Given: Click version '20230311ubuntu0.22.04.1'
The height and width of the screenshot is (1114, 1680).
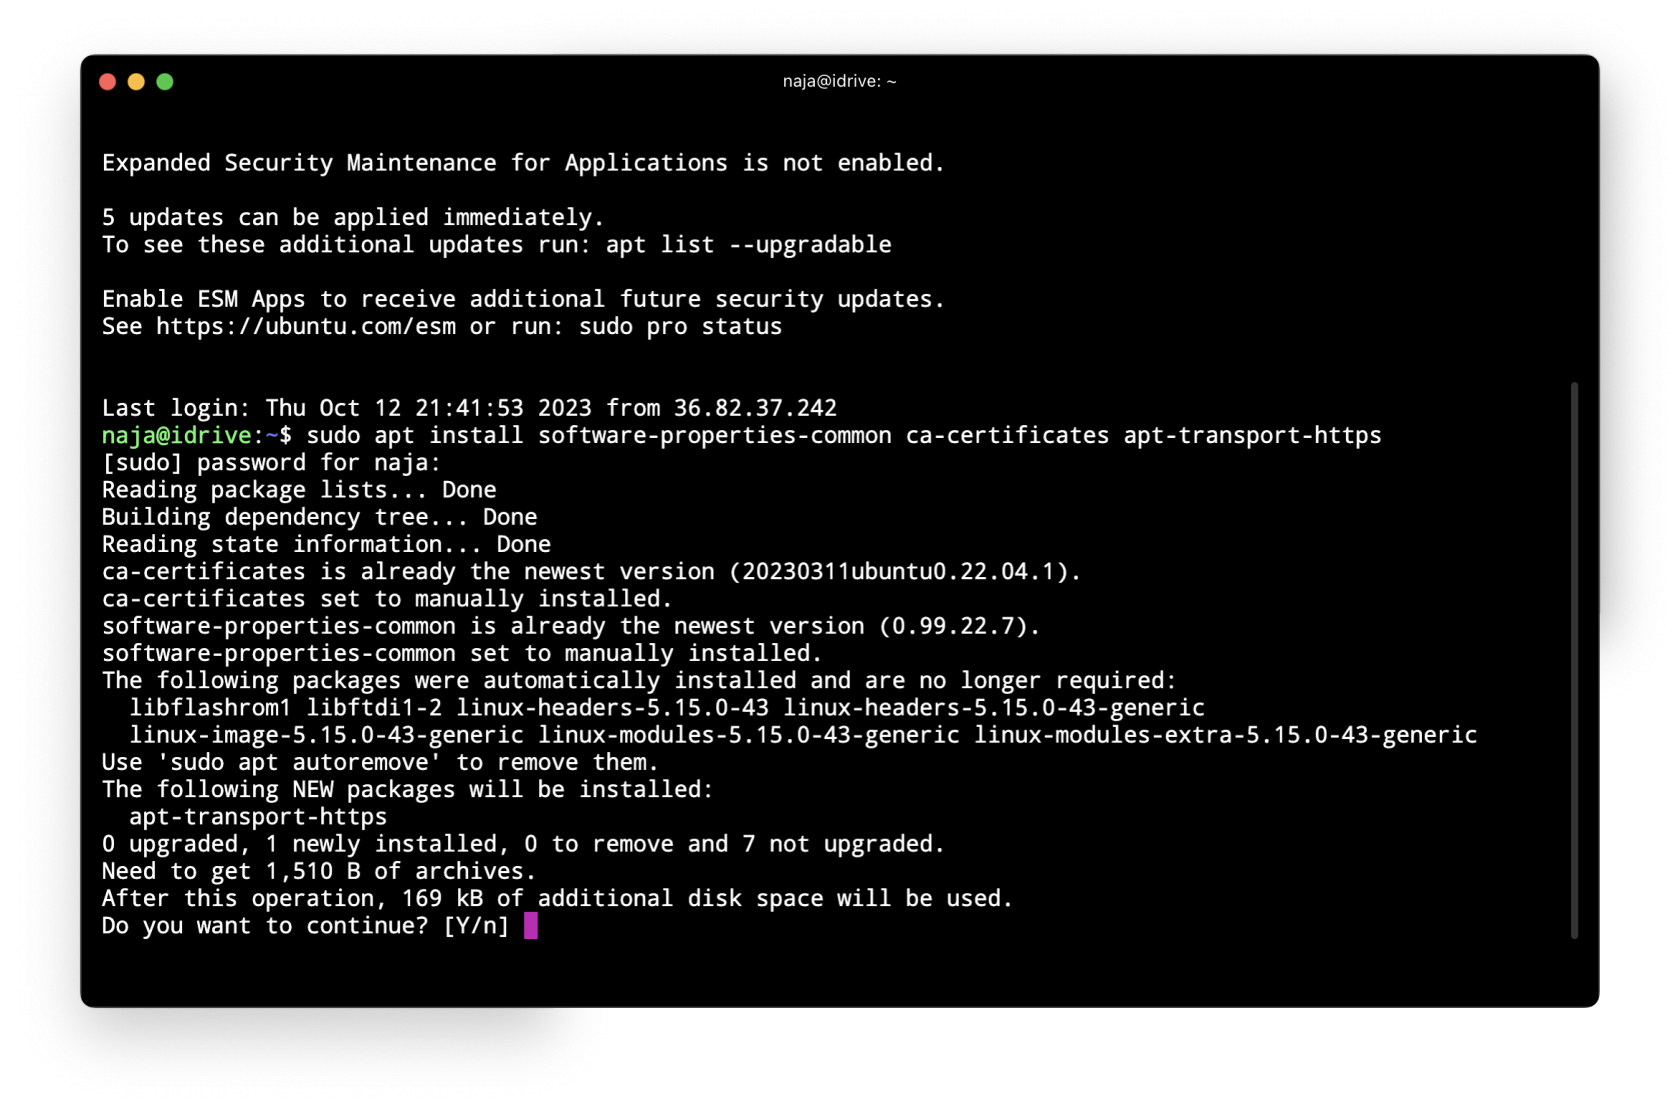Looking at the screenshot, I should (x=899, y=572).
